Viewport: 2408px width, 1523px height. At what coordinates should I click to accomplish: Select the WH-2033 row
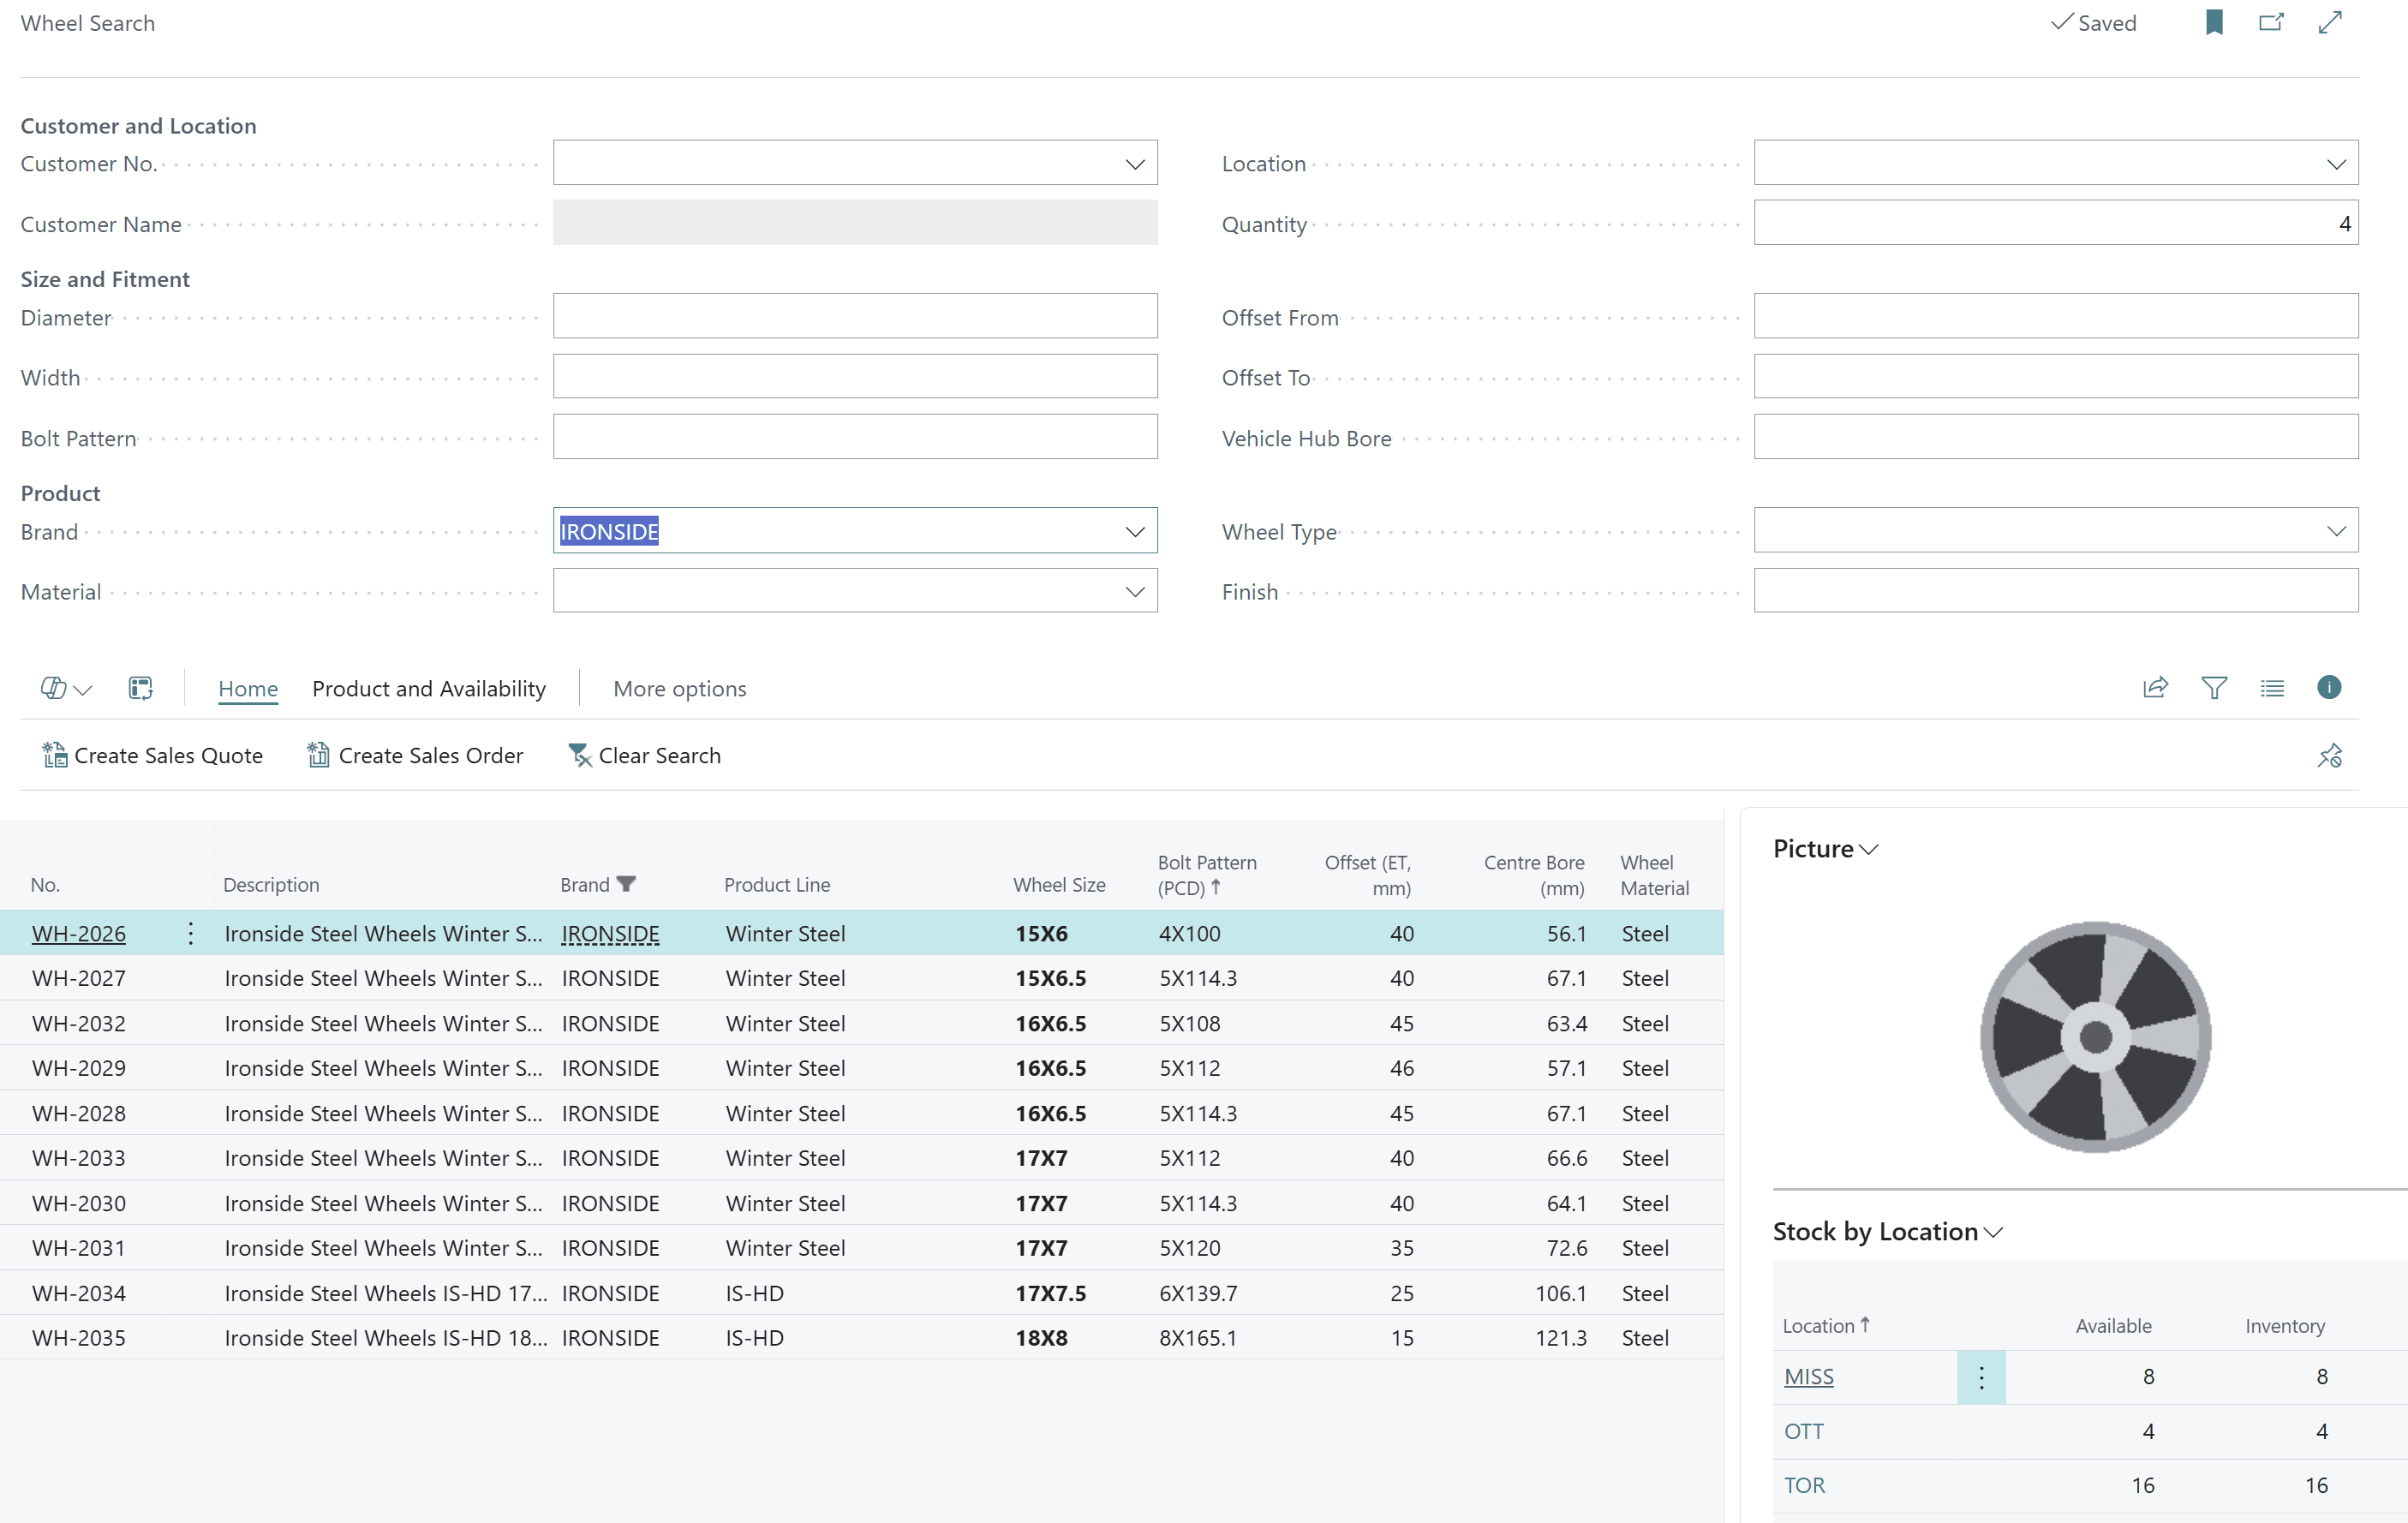861,1158
